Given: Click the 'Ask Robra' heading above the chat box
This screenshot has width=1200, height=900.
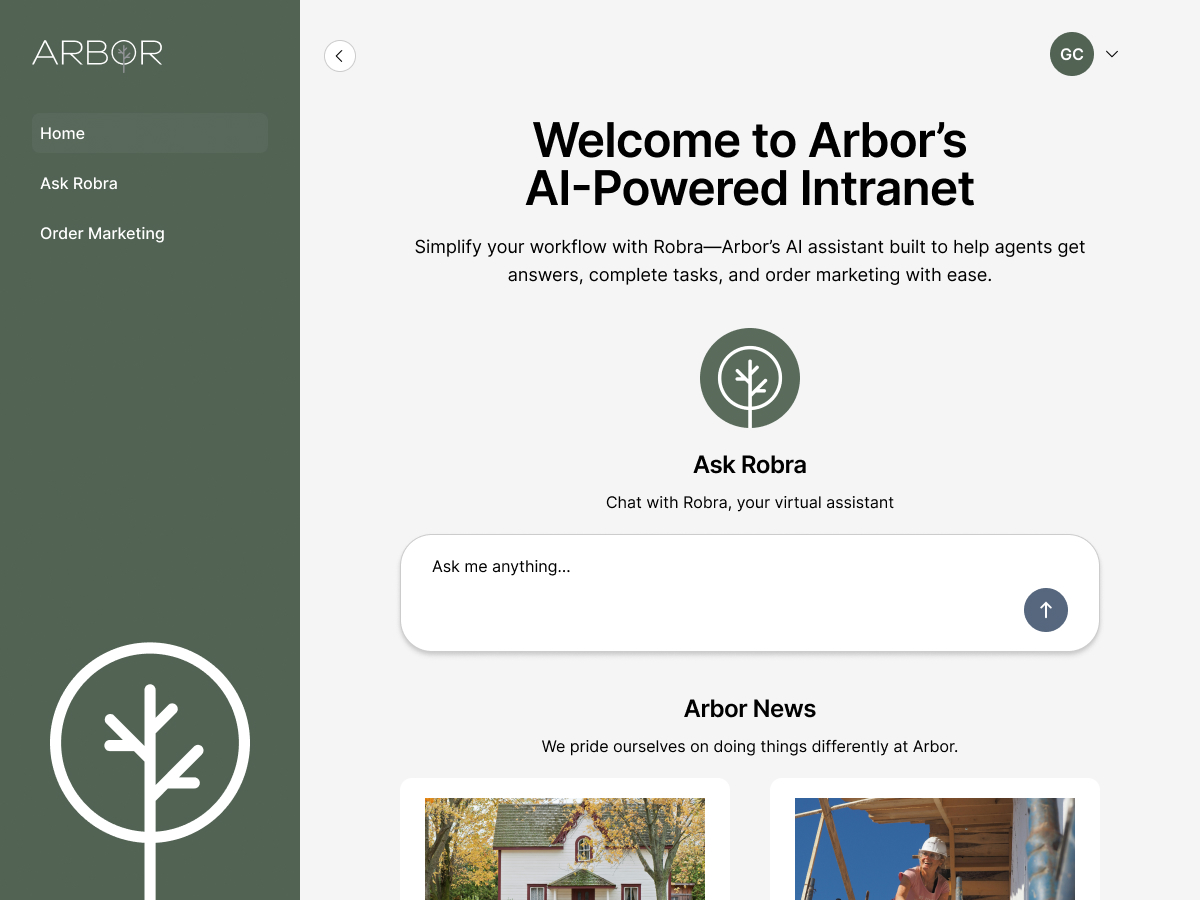Looking at the screenshot, I should 750,465.
